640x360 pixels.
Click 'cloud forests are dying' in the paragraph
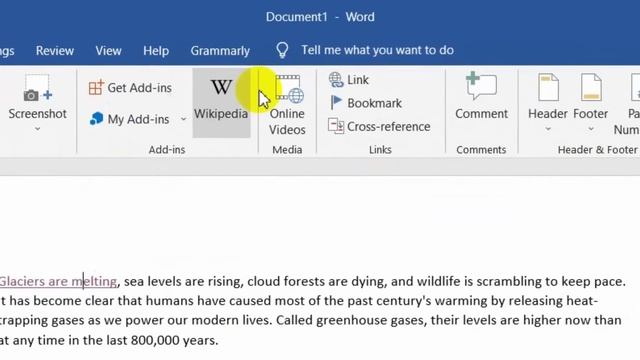pyautogui.click(x=316, y=281)
